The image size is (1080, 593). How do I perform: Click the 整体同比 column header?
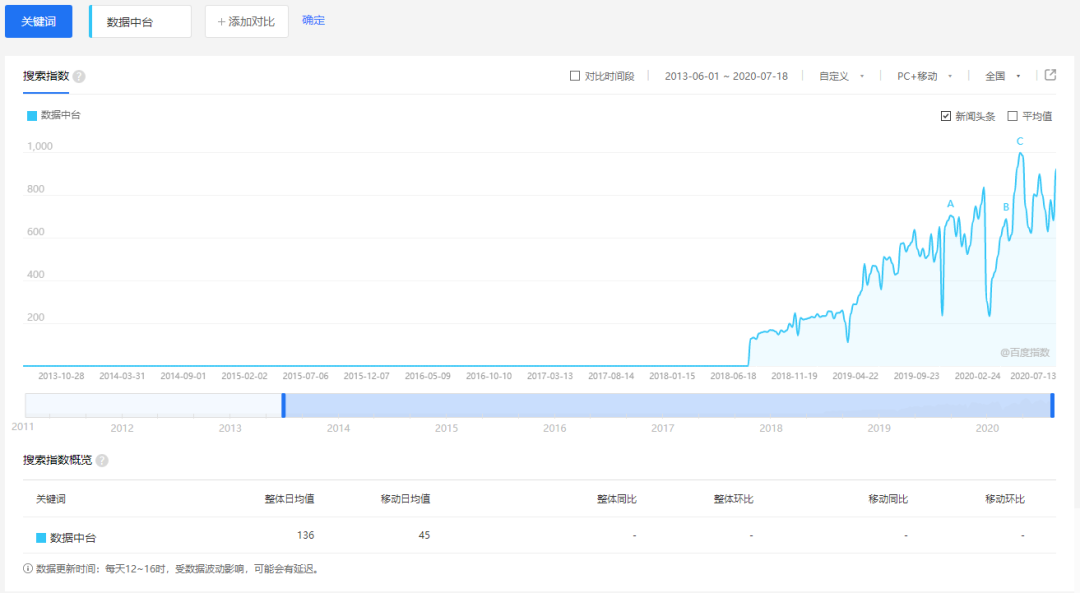(x=616, y=499)
